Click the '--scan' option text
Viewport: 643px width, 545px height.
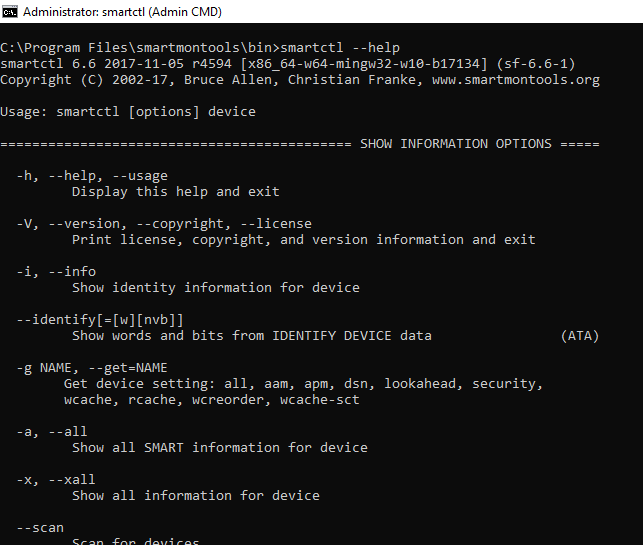coord(40,528)
